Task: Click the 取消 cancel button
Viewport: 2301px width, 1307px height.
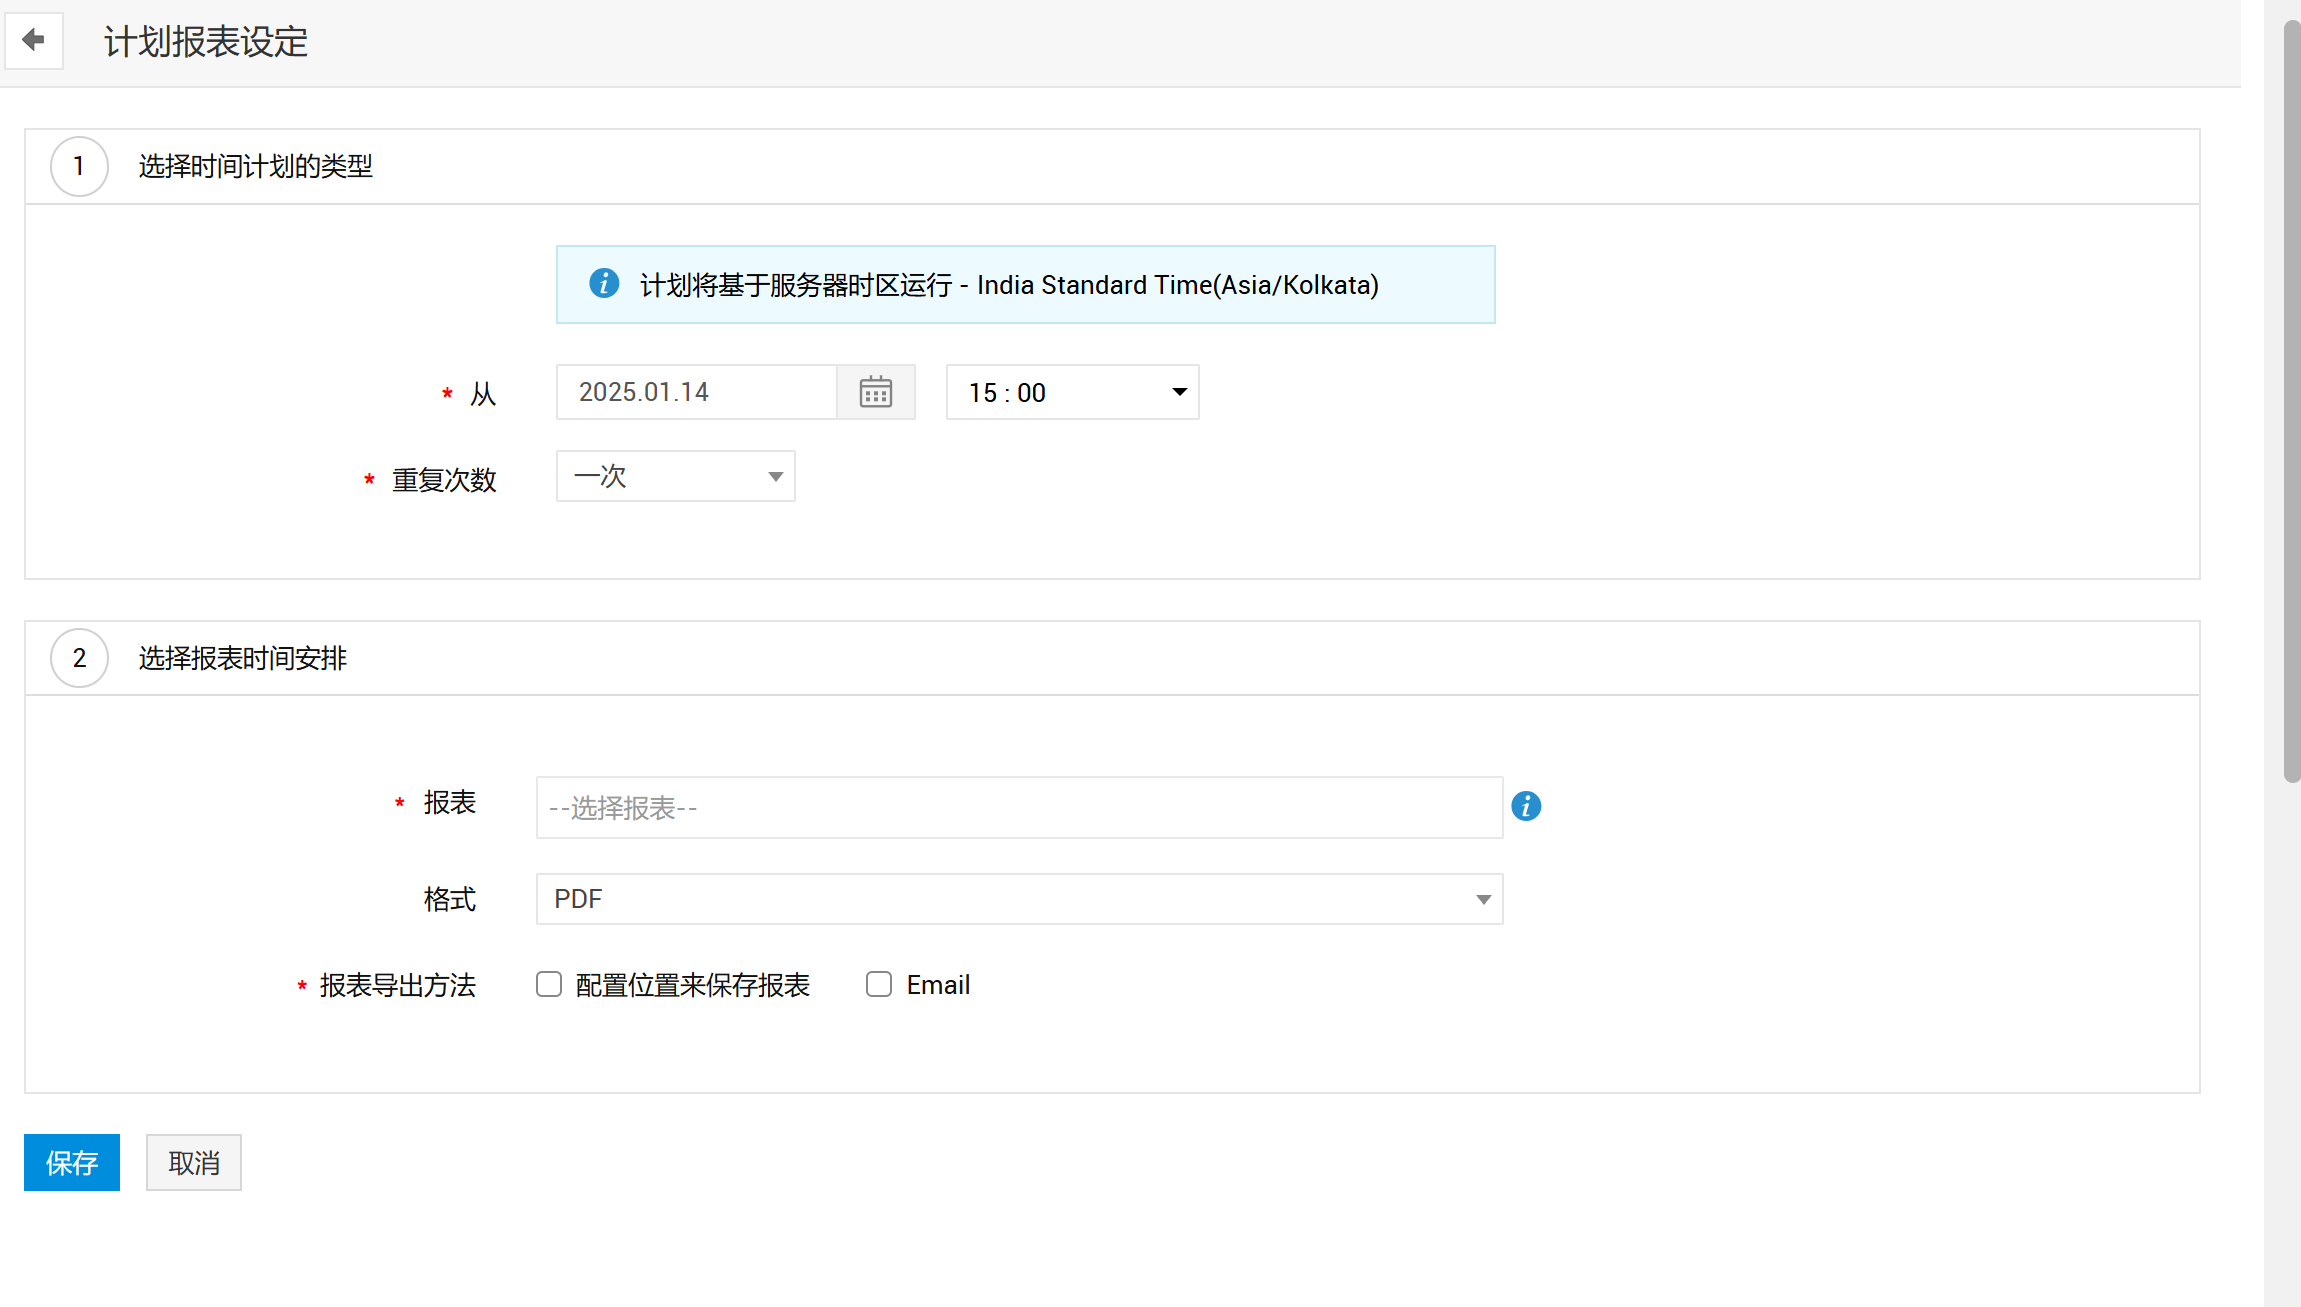Action: tap(194, 1162)
